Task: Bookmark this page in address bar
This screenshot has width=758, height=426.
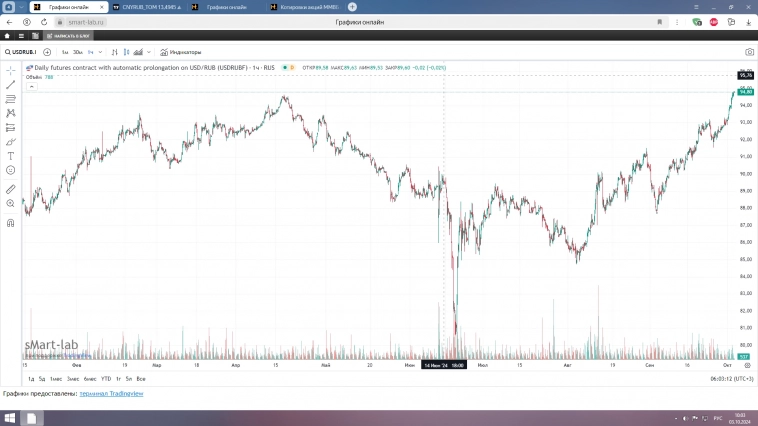Action: (x=659, y=22)
